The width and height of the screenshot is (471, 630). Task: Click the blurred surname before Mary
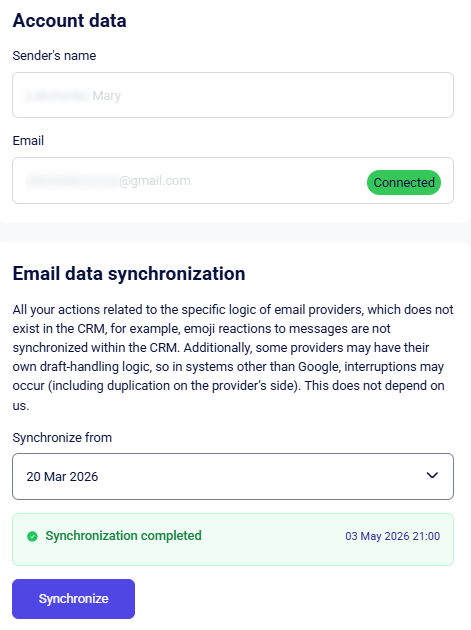(x=57, y=96)
